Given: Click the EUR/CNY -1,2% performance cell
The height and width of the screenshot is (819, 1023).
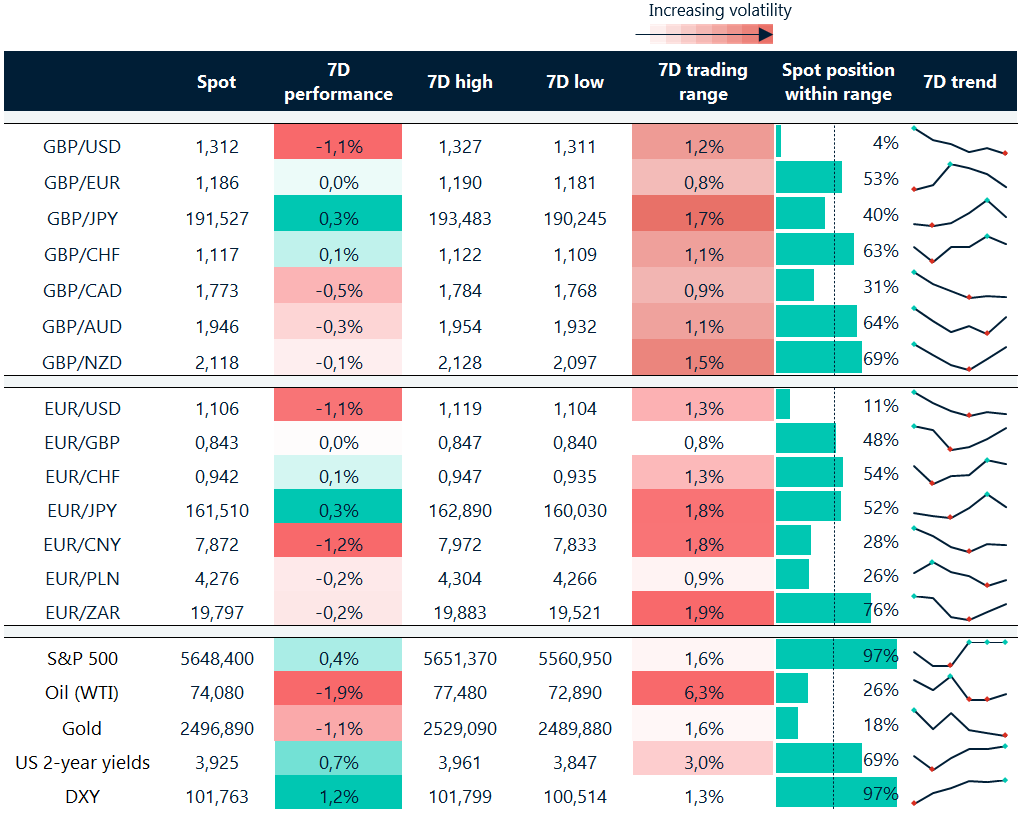Looking at the screenshot, I should coord(338,545).
